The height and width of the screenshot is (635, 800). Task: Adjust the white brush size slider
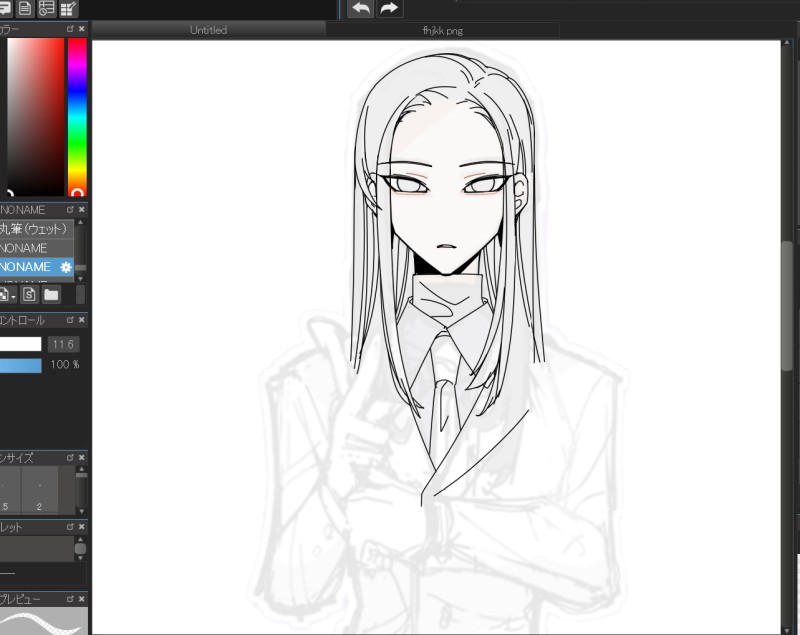point(20,344)
